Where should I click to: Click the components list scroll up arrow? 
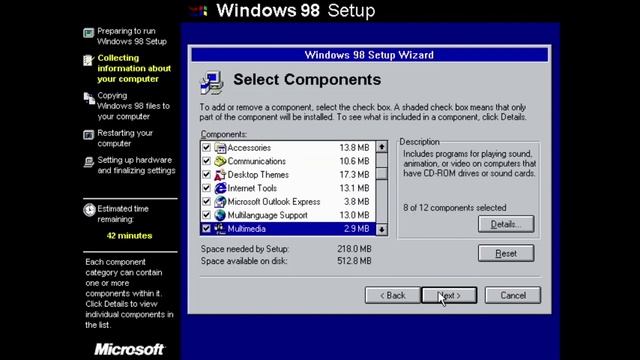(382, 147)
